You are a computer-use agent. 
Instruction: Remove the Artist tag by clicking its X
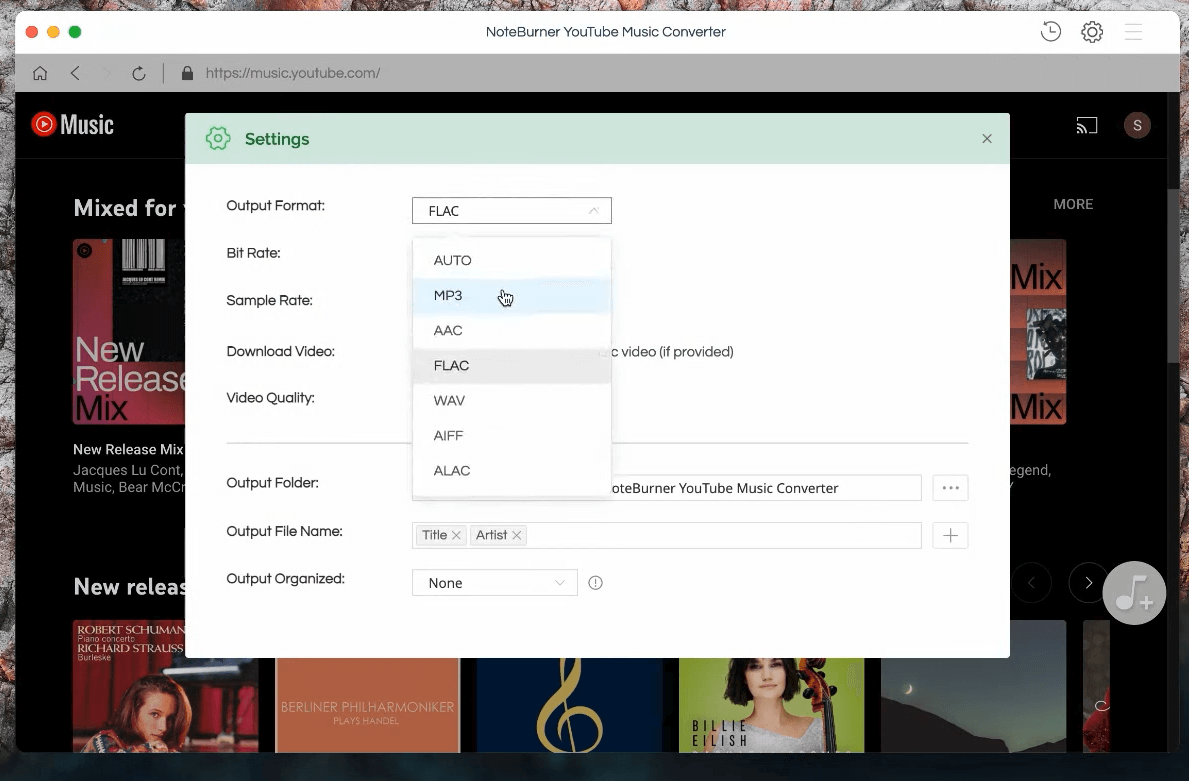(518, 535)
